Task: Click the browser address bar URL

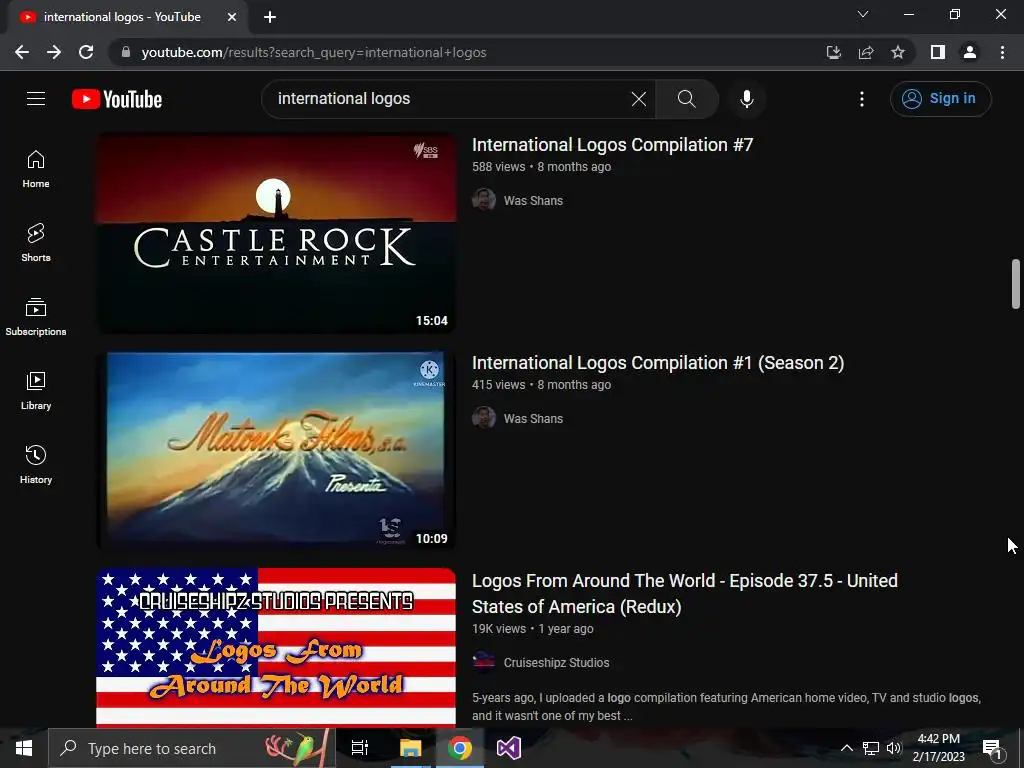Action: click(313, 52)
